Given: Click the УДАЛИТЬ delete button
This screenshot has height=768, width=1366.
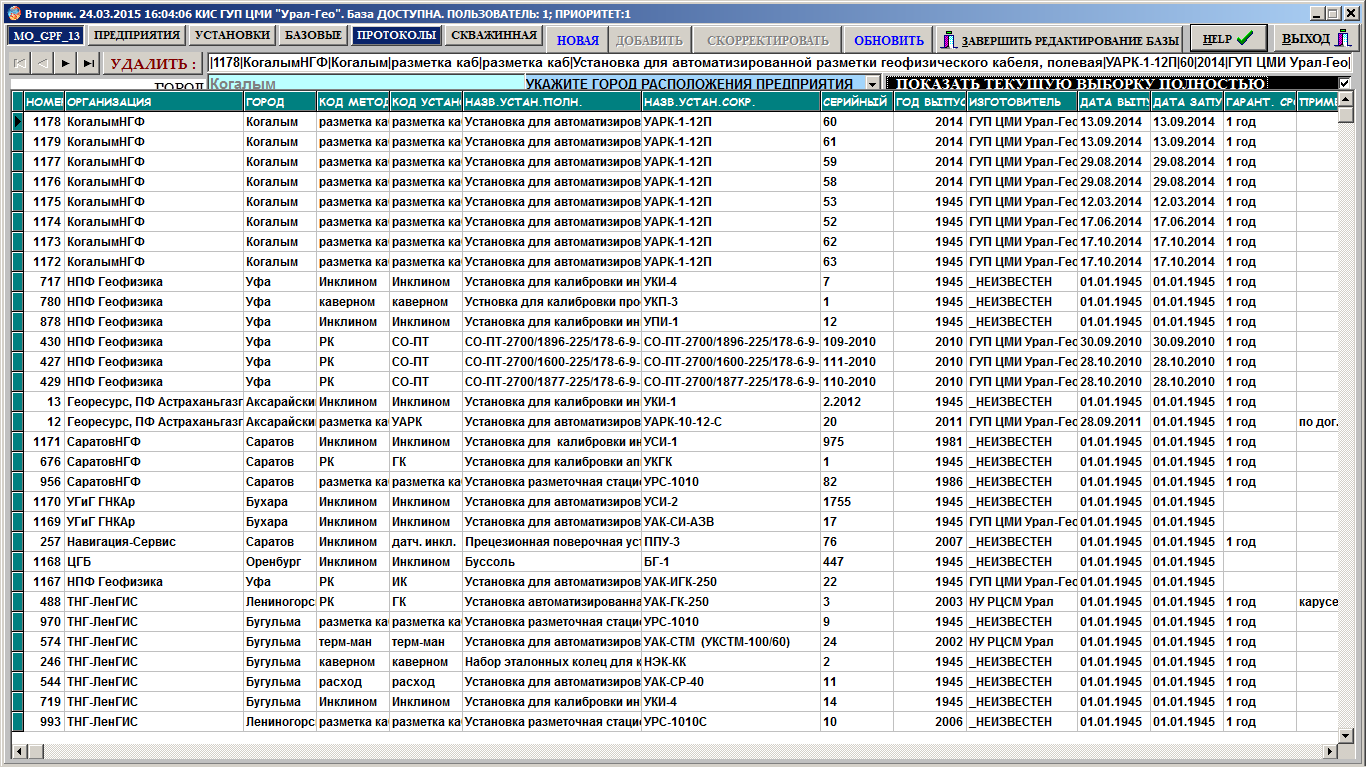Looking at the screenshot, I should pyautogui.click(x=152, y=64).
